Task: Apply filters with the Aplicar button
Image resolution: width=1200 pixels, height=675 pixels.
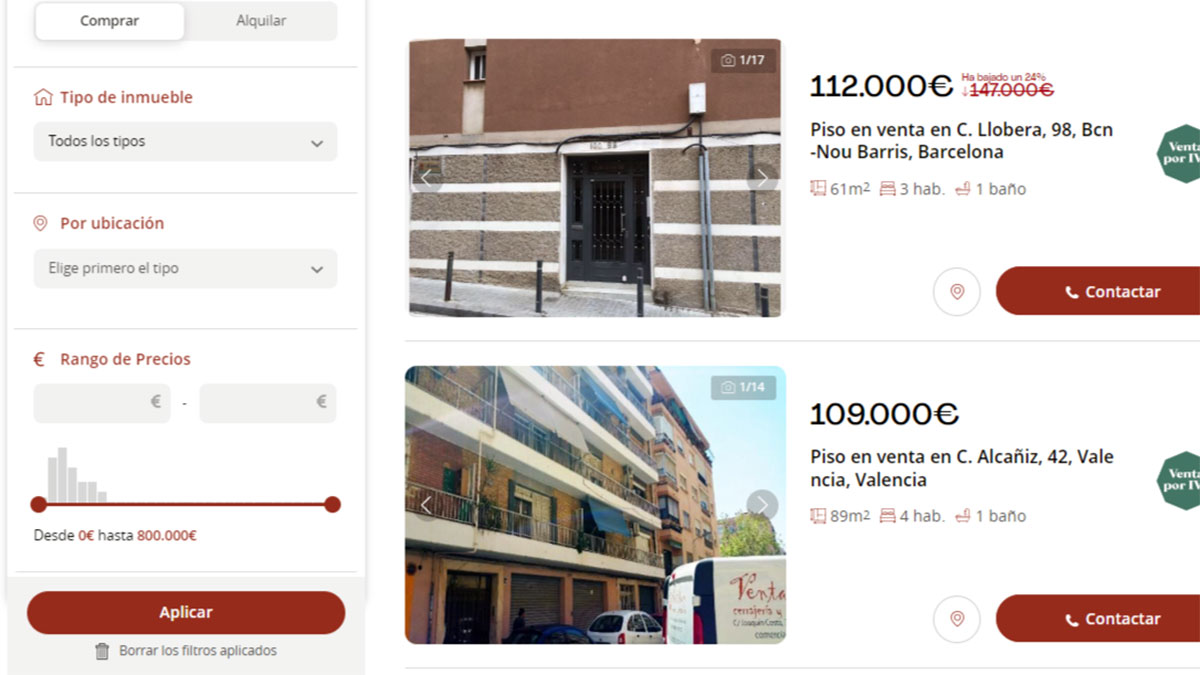Action: click(186, 612)
